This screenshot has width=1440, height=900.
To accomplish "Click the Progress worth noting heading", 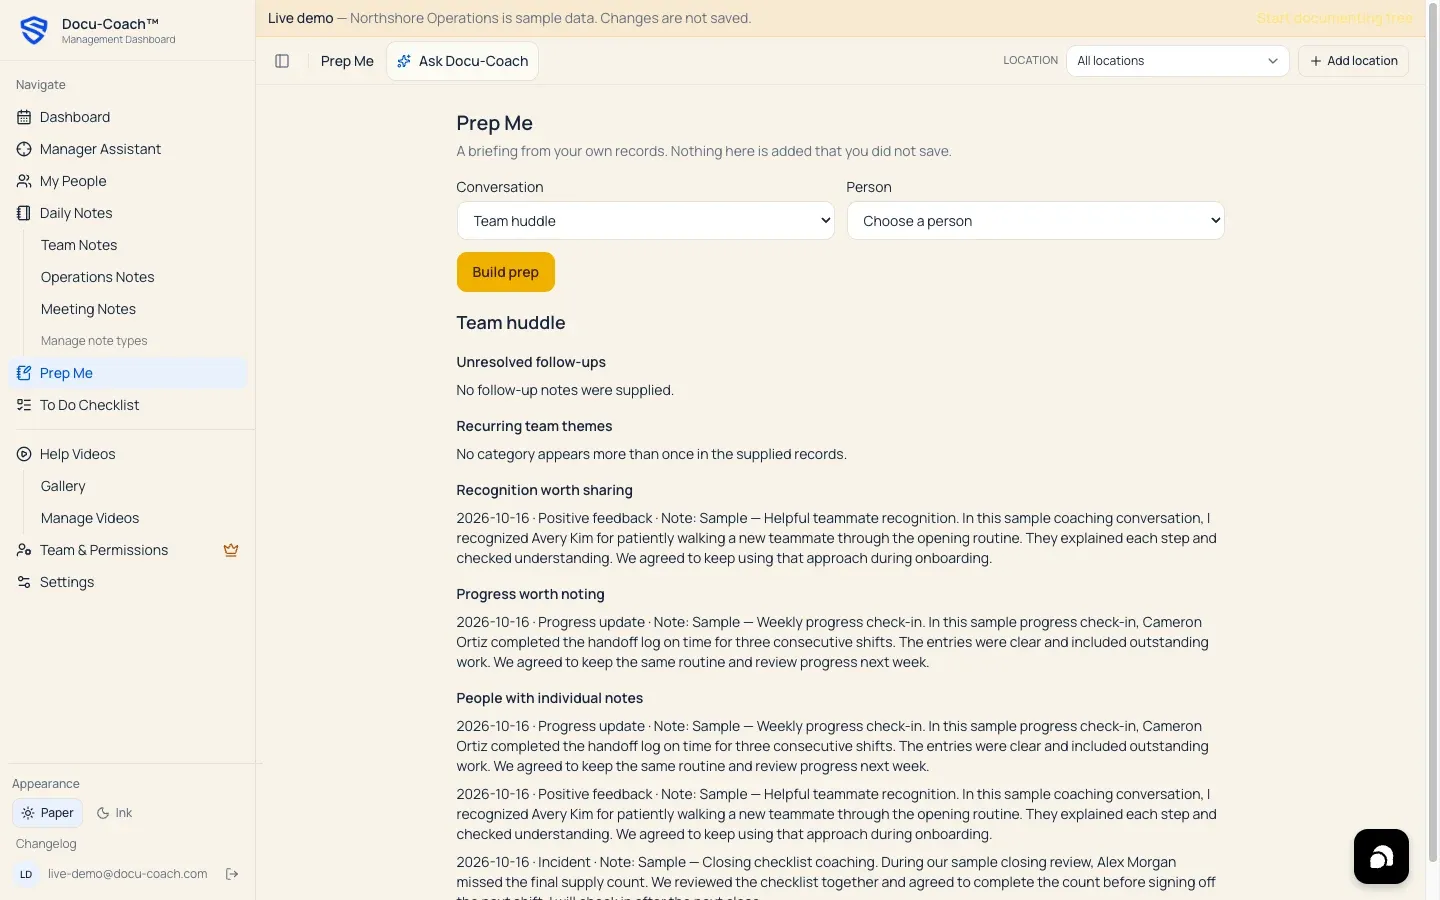I will point(531,594).
